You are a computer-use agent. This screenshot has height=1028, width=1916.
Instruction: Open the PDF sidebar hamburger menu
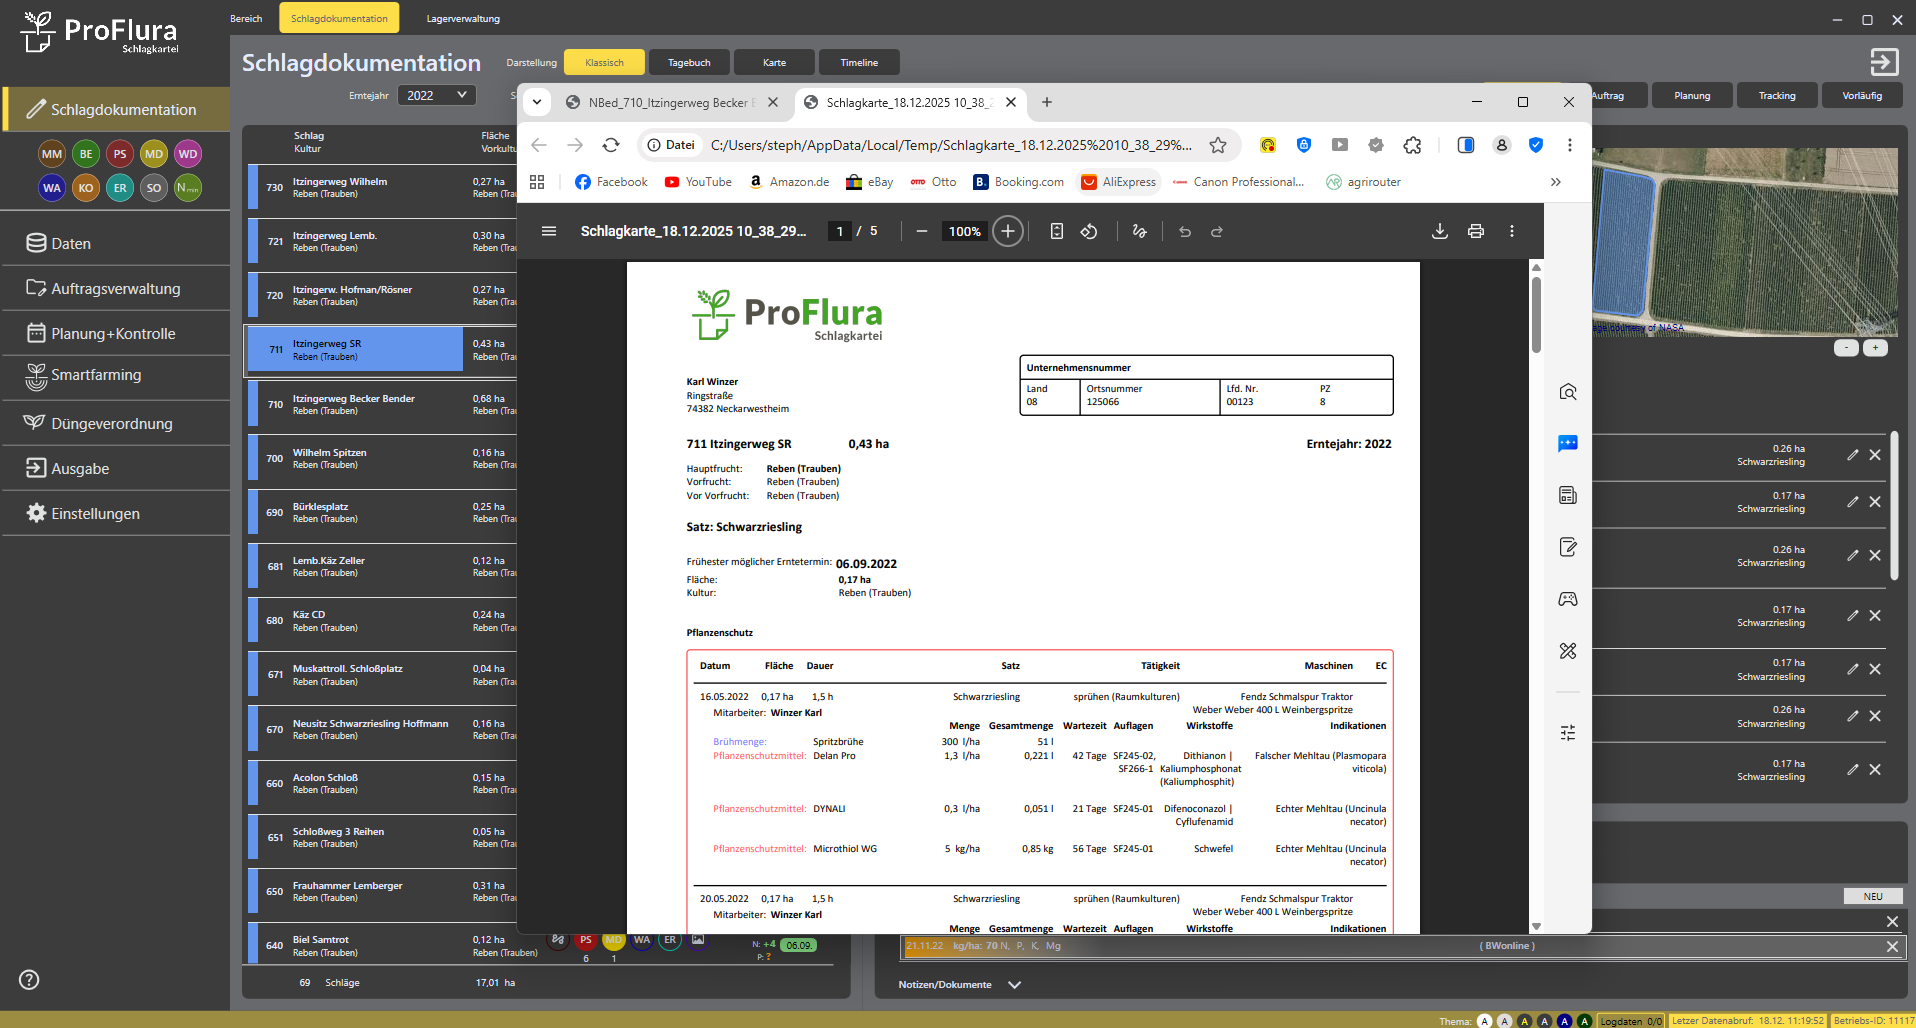[x=548, y=231]
